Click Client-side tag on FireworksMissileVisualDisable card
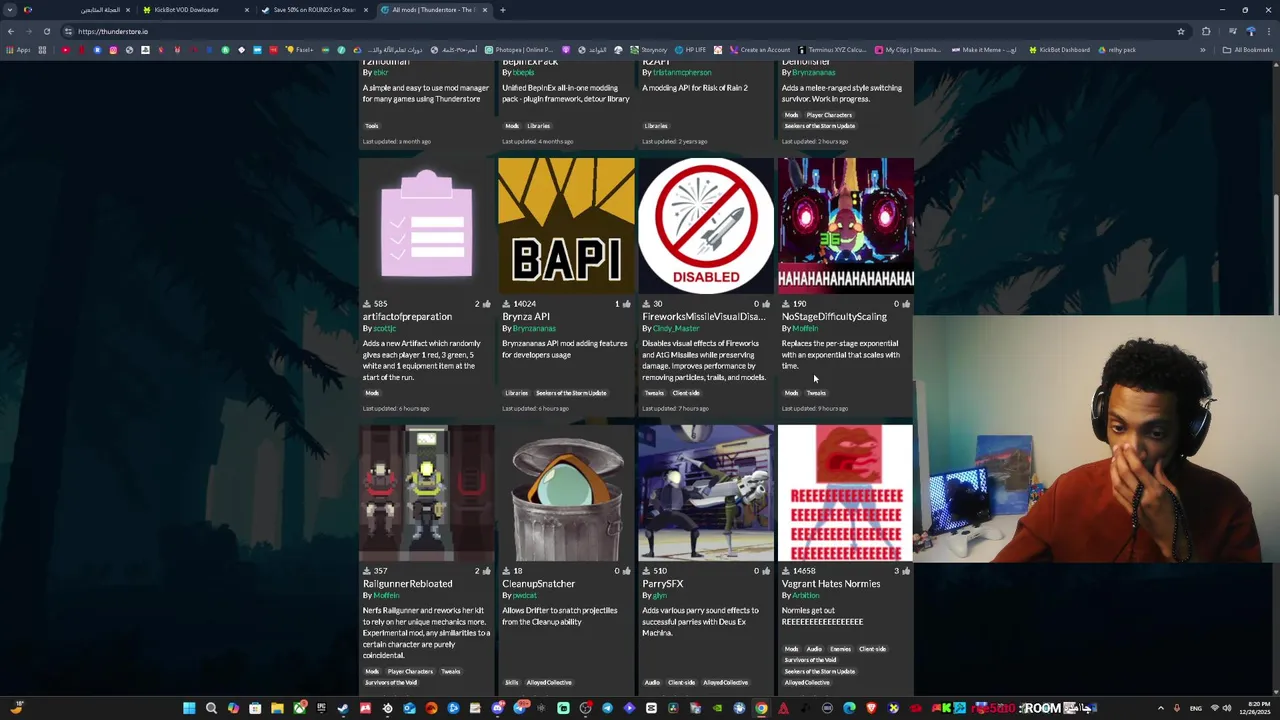1280x720 pixels. (x=686, y=393)
